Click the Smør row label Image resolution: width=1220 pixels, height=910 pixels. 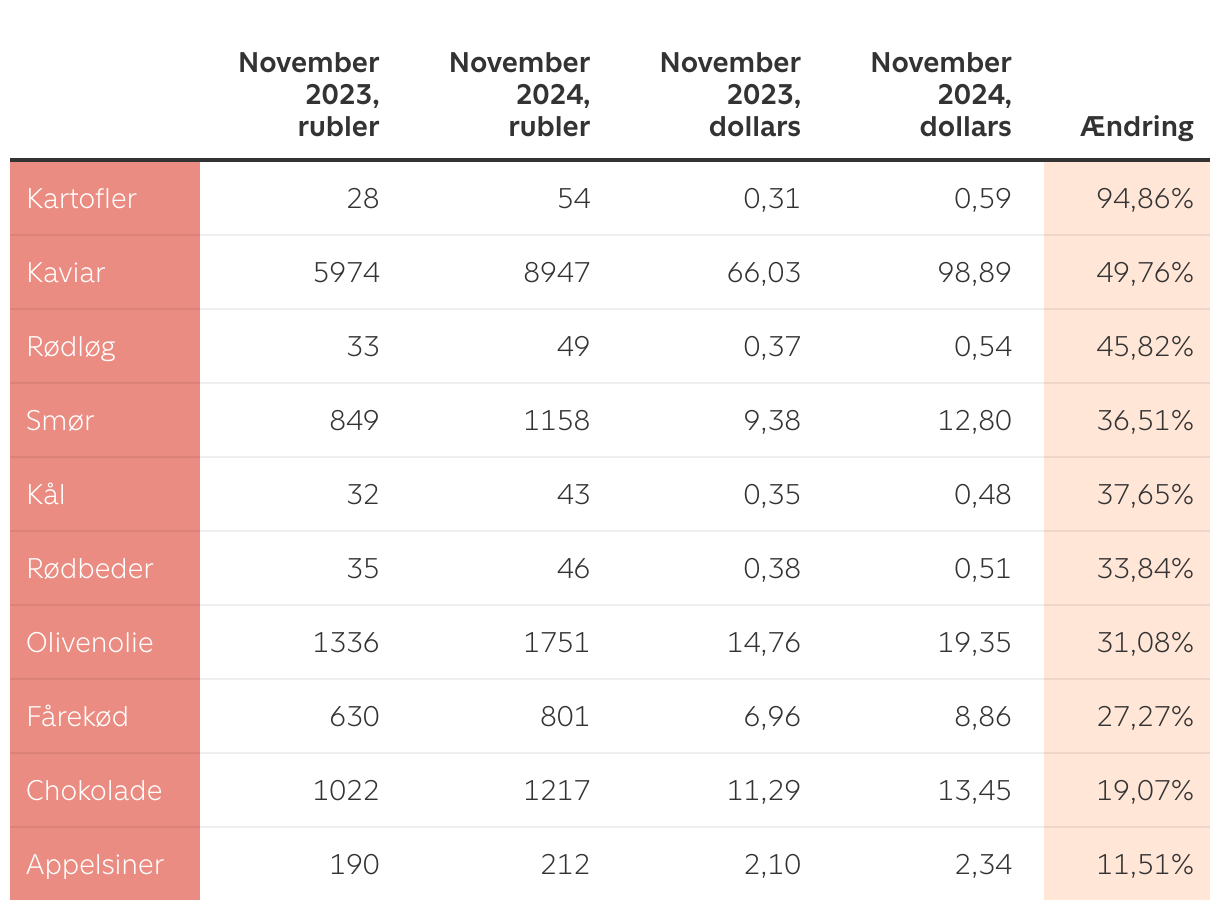tap(60, 420)
